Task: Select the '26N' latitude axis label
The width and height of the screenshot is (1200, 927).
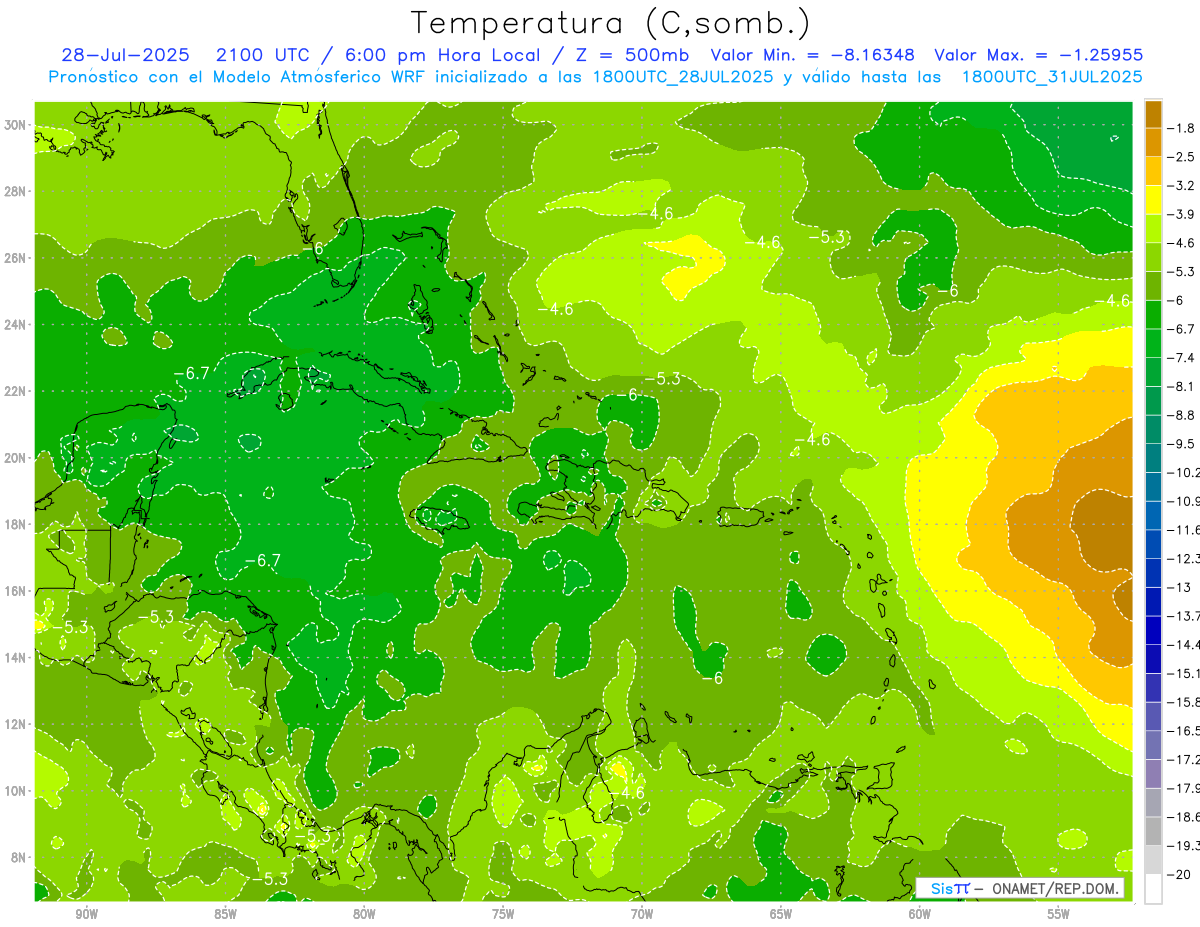Action: point(16,258)
